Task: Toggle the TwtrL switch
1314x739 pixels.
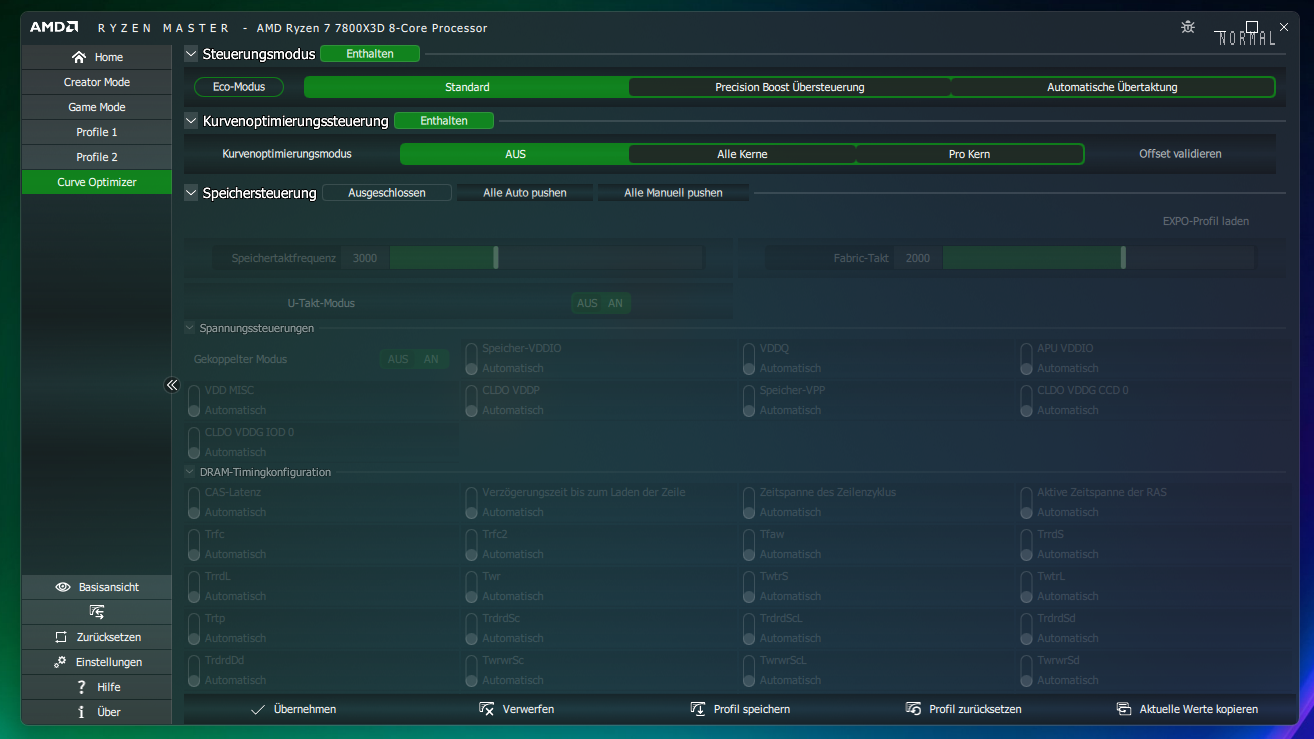Action: coord(1026,586)
